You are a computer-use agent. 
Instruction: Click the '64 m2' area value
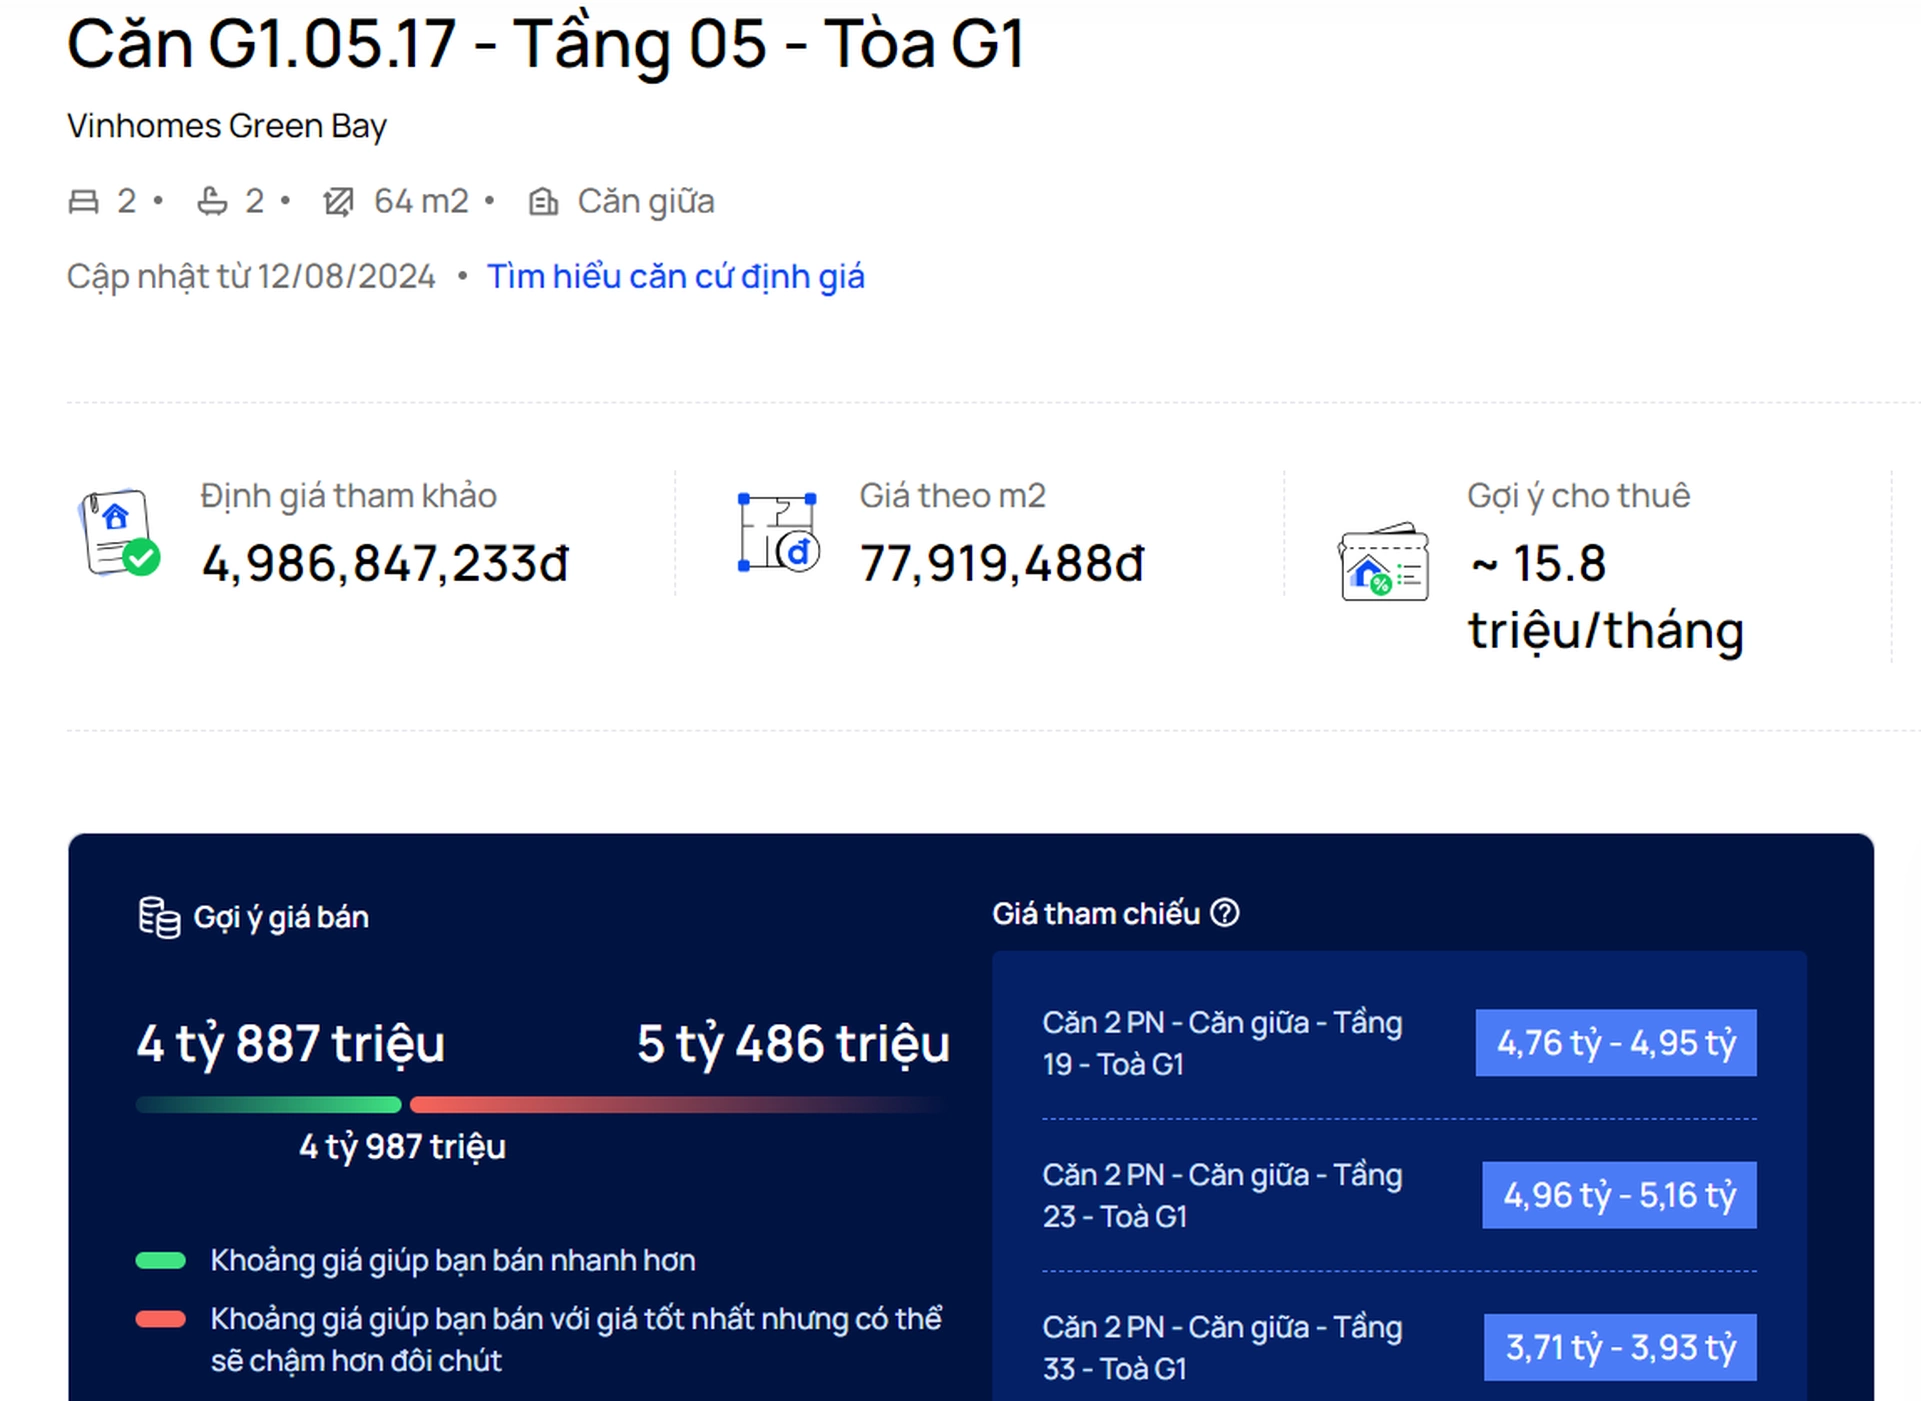[x=421, y=202]
